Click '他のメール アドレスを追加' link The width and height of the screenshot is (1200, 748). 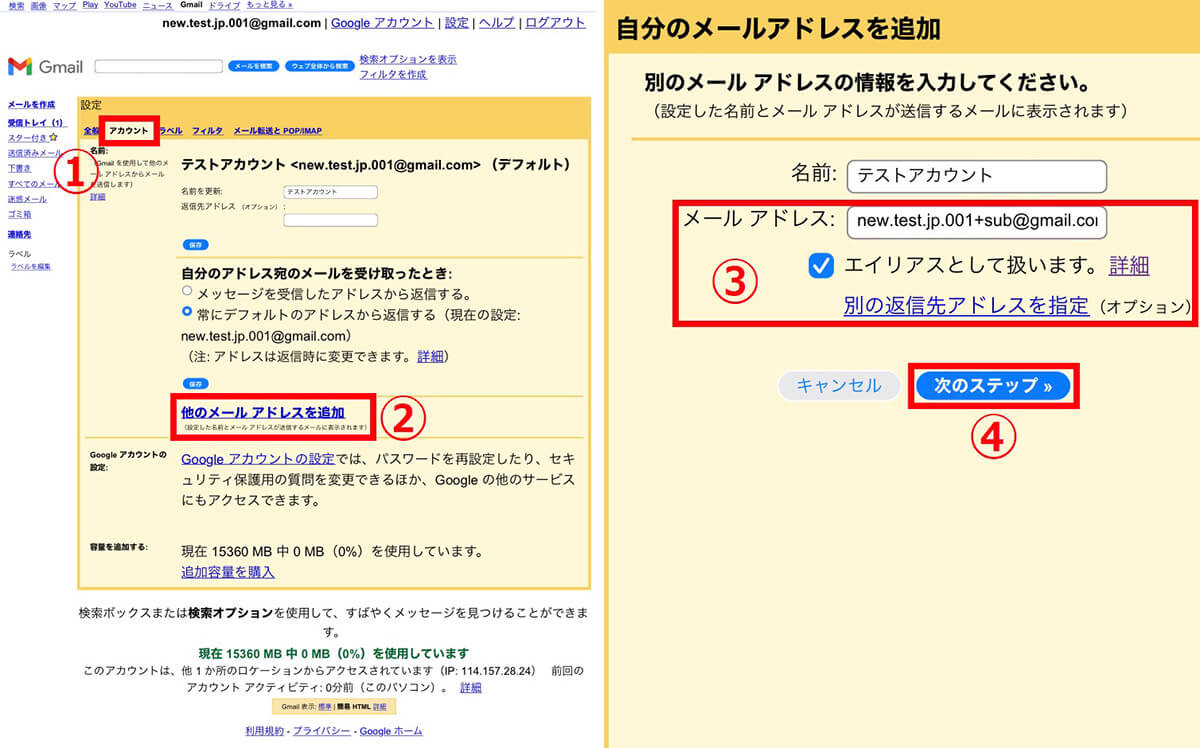click(x=262, y=412)
